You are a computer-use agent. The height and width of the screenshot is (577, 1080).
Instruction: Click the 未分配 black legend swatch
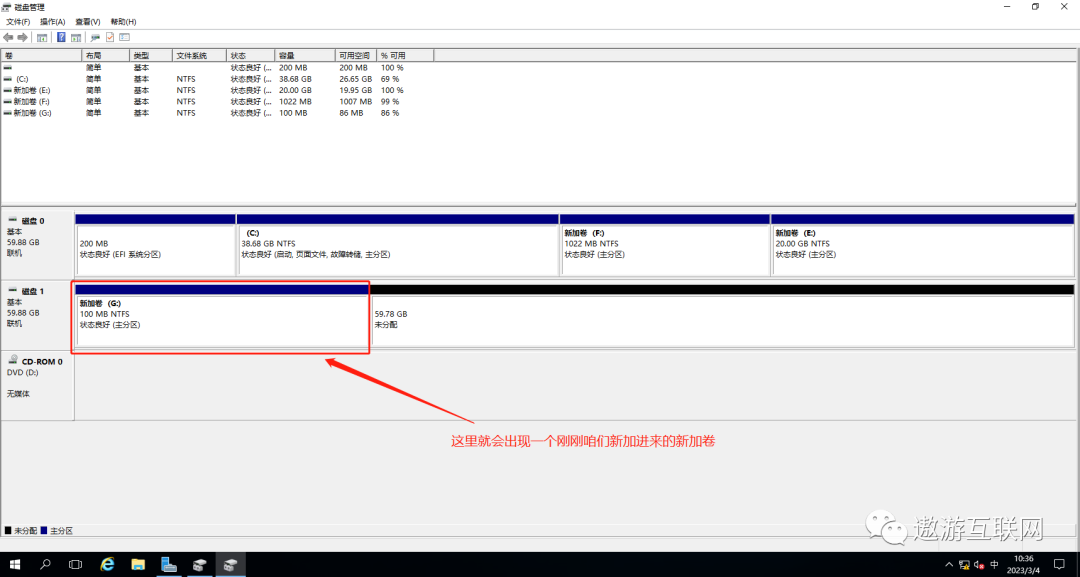[x=8, y=531]
